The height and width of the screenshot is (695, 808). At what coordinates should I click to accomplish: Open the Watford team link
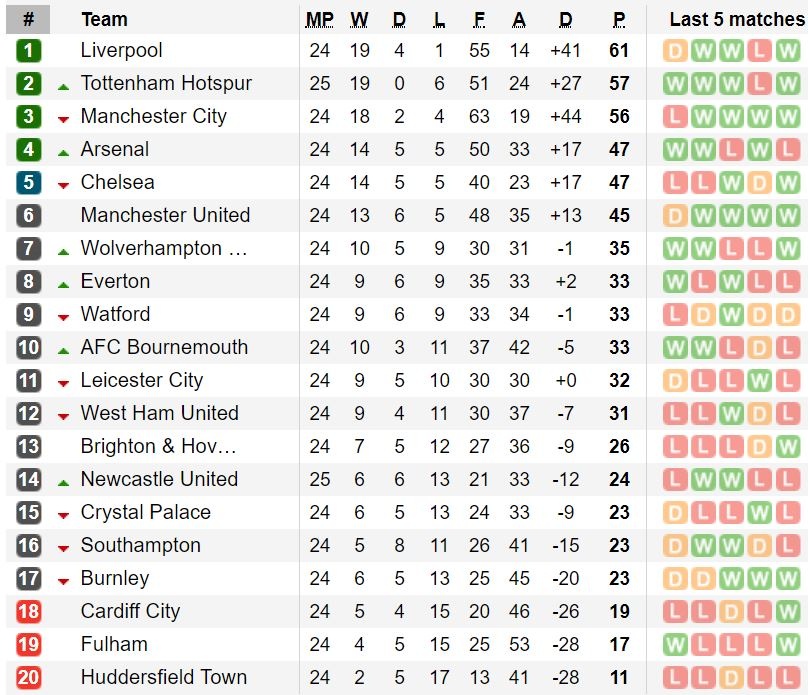115,314
